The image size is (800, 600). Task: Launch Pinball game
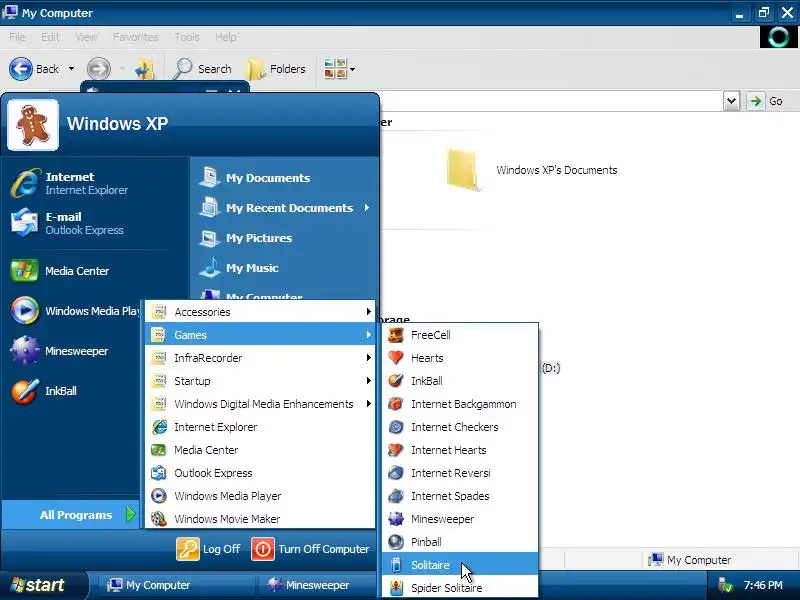click(x=460, y=542)
